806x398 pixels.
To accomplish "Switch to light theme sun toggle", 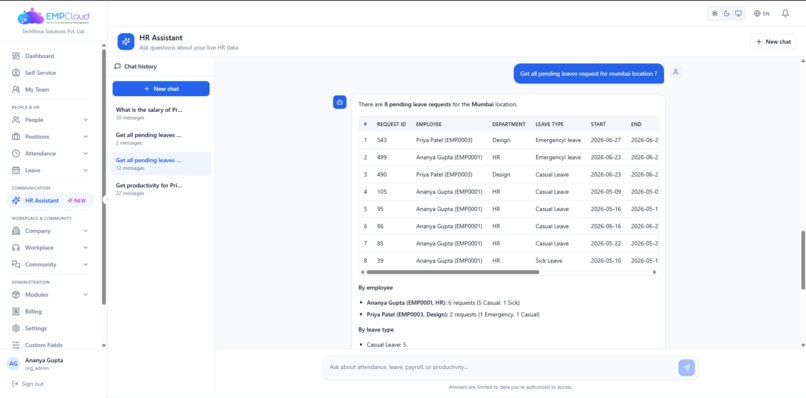I will tap(715, 14).
